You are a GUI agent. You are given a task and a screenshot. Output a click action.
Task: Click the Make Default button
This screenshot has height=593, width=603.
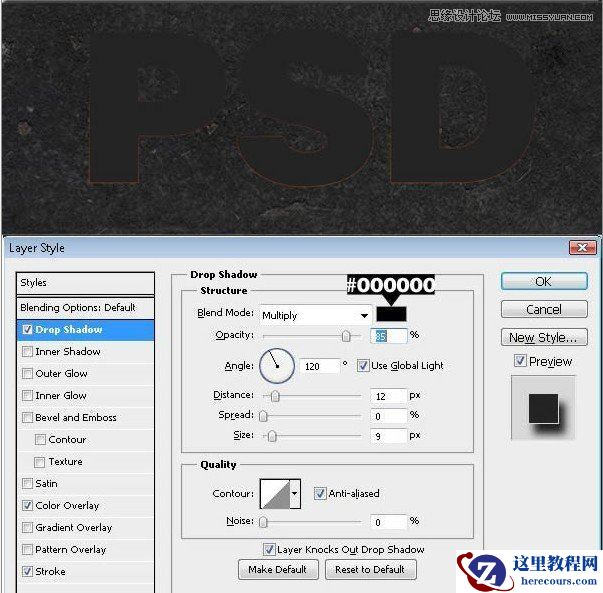point(278,570)
